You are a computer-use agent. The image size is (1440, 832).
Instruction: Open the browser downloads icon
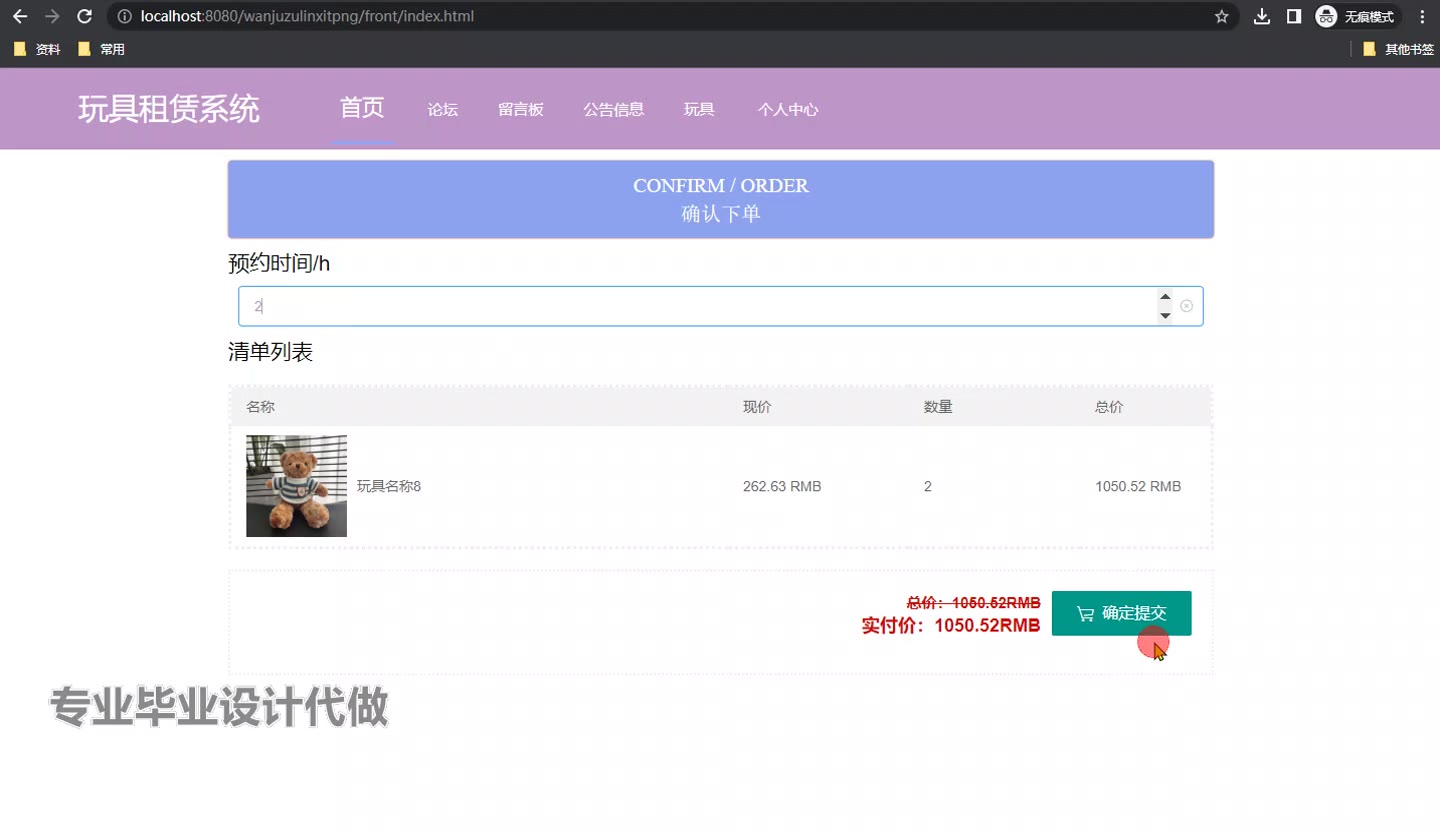[x=1262, y=16]
